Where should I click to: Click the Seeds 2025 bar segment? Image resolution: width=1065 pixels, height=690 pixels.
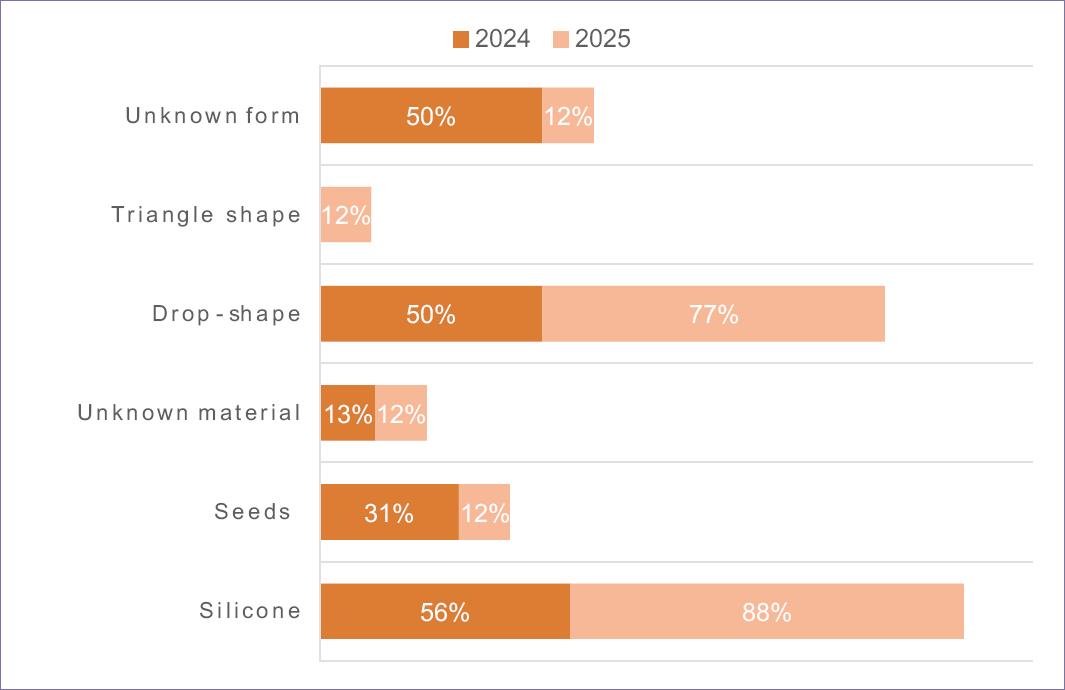coord(484,512)
